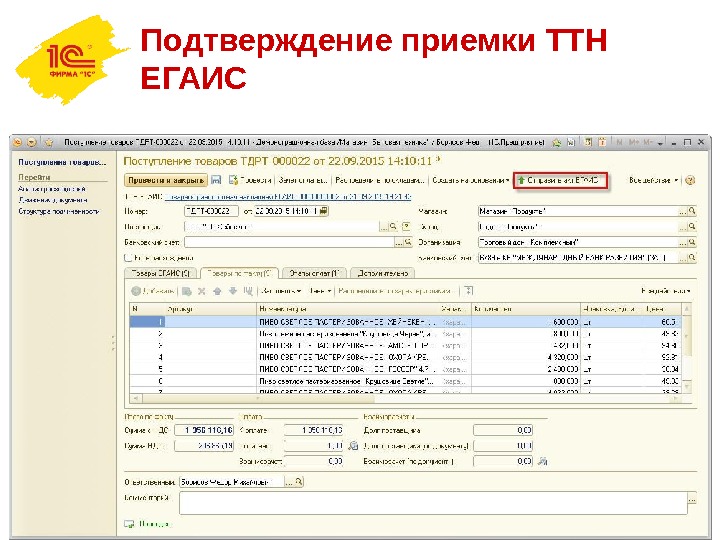
Task: Click the magnifier icon of the Склад field
Action: coord(692,227)
